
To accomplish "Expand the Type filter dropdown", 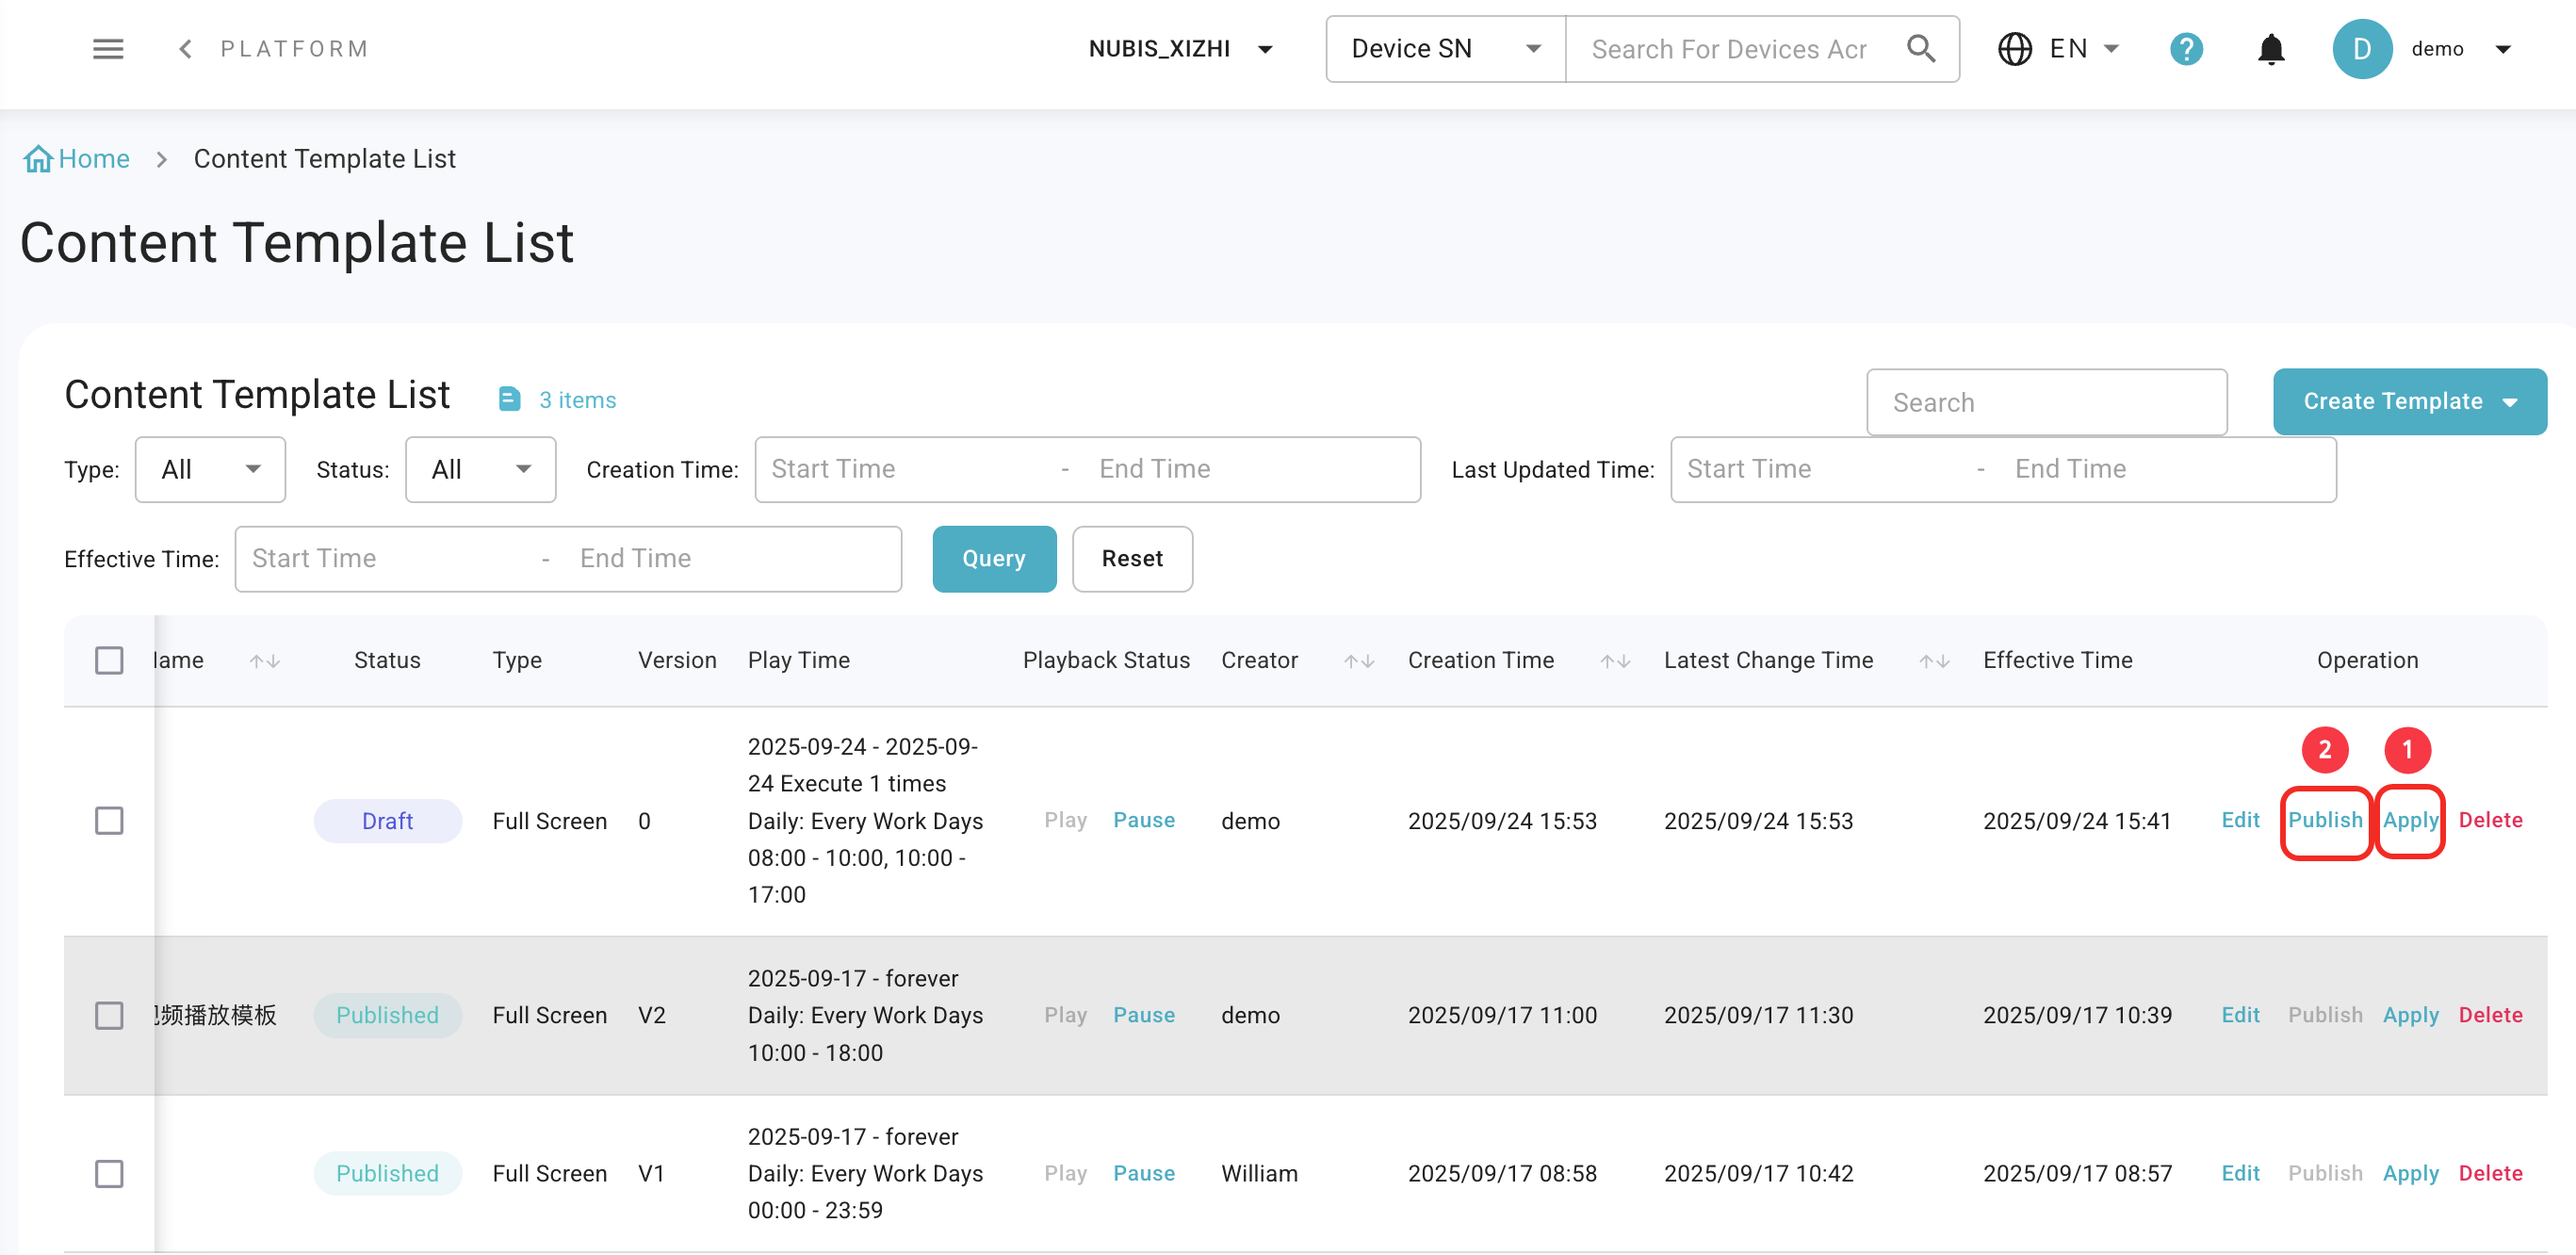I will [210, 469].
